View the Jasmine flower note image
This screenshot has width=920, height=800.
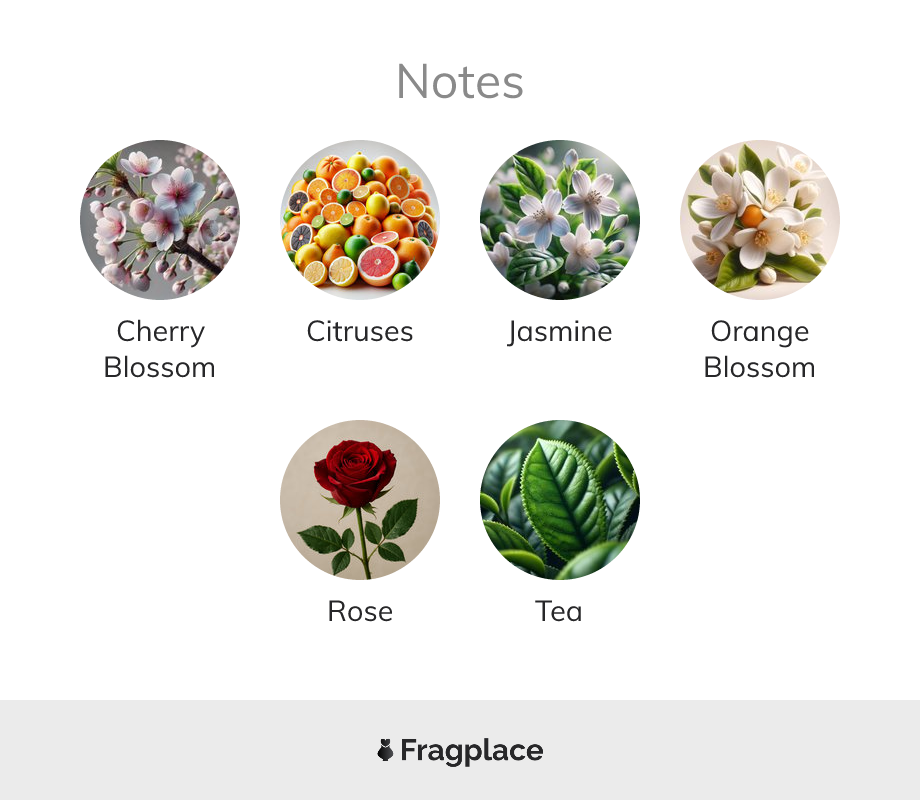click(x=560, y=220)
